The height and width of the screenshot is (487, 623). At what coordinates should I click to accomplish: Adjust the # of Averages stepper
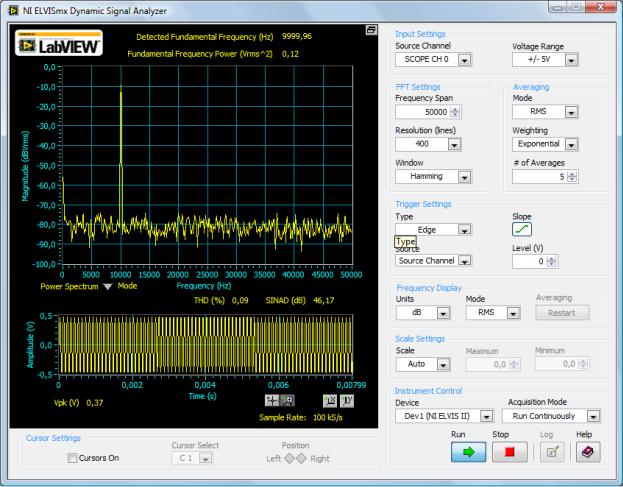point(572,177)
